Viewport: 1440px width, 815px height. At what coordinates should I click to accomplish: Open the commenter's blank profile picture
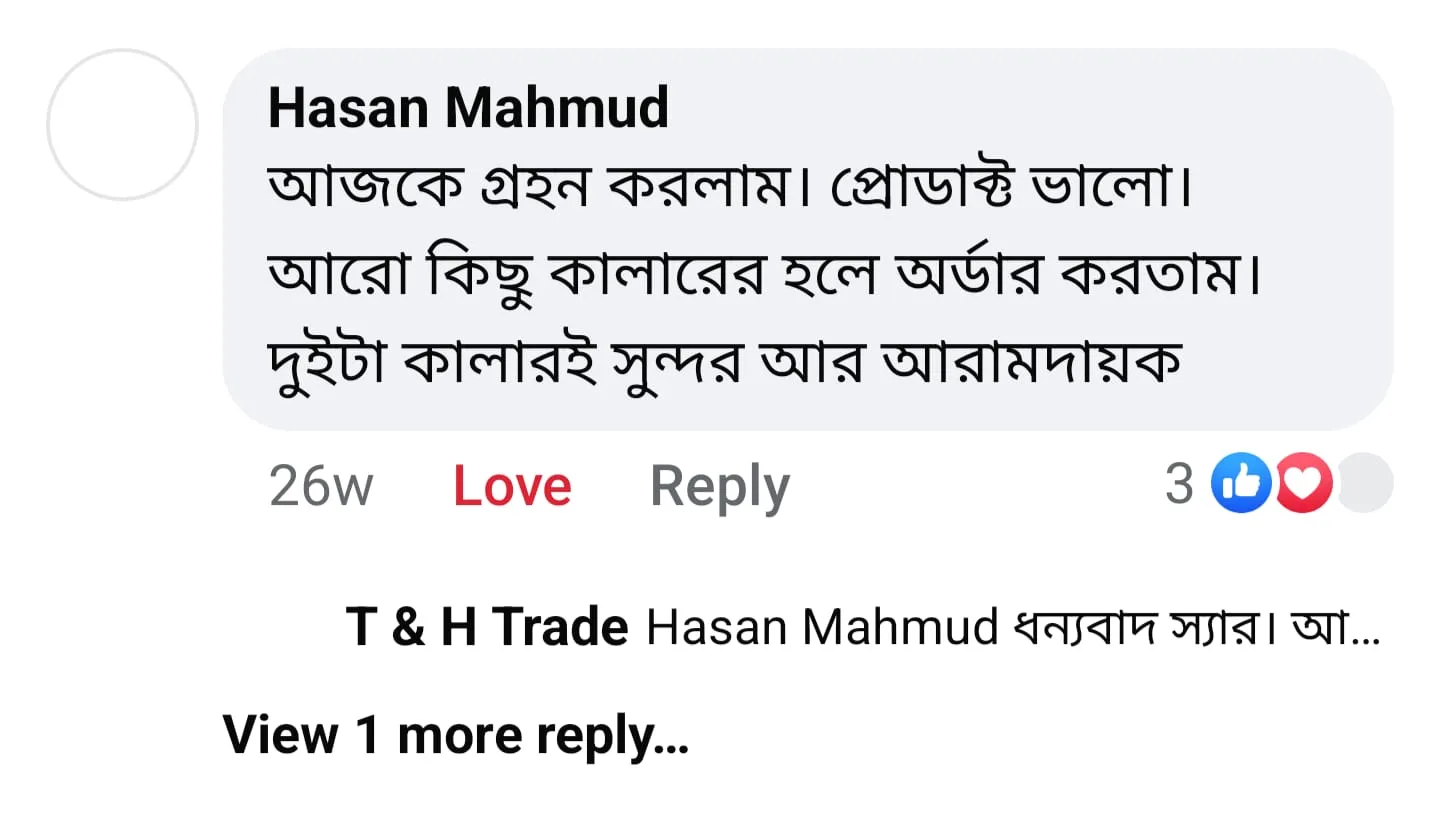122,125
